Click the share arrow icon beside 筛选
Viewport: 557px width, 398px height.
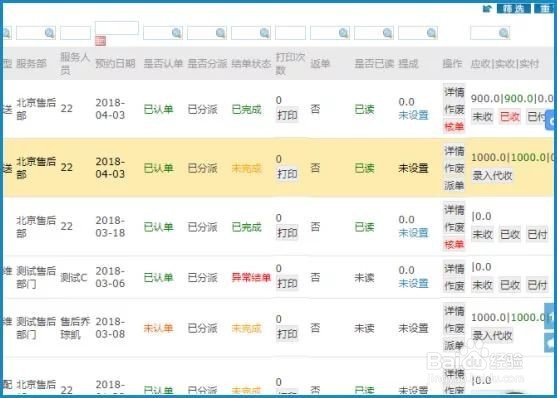click(487, 9)
